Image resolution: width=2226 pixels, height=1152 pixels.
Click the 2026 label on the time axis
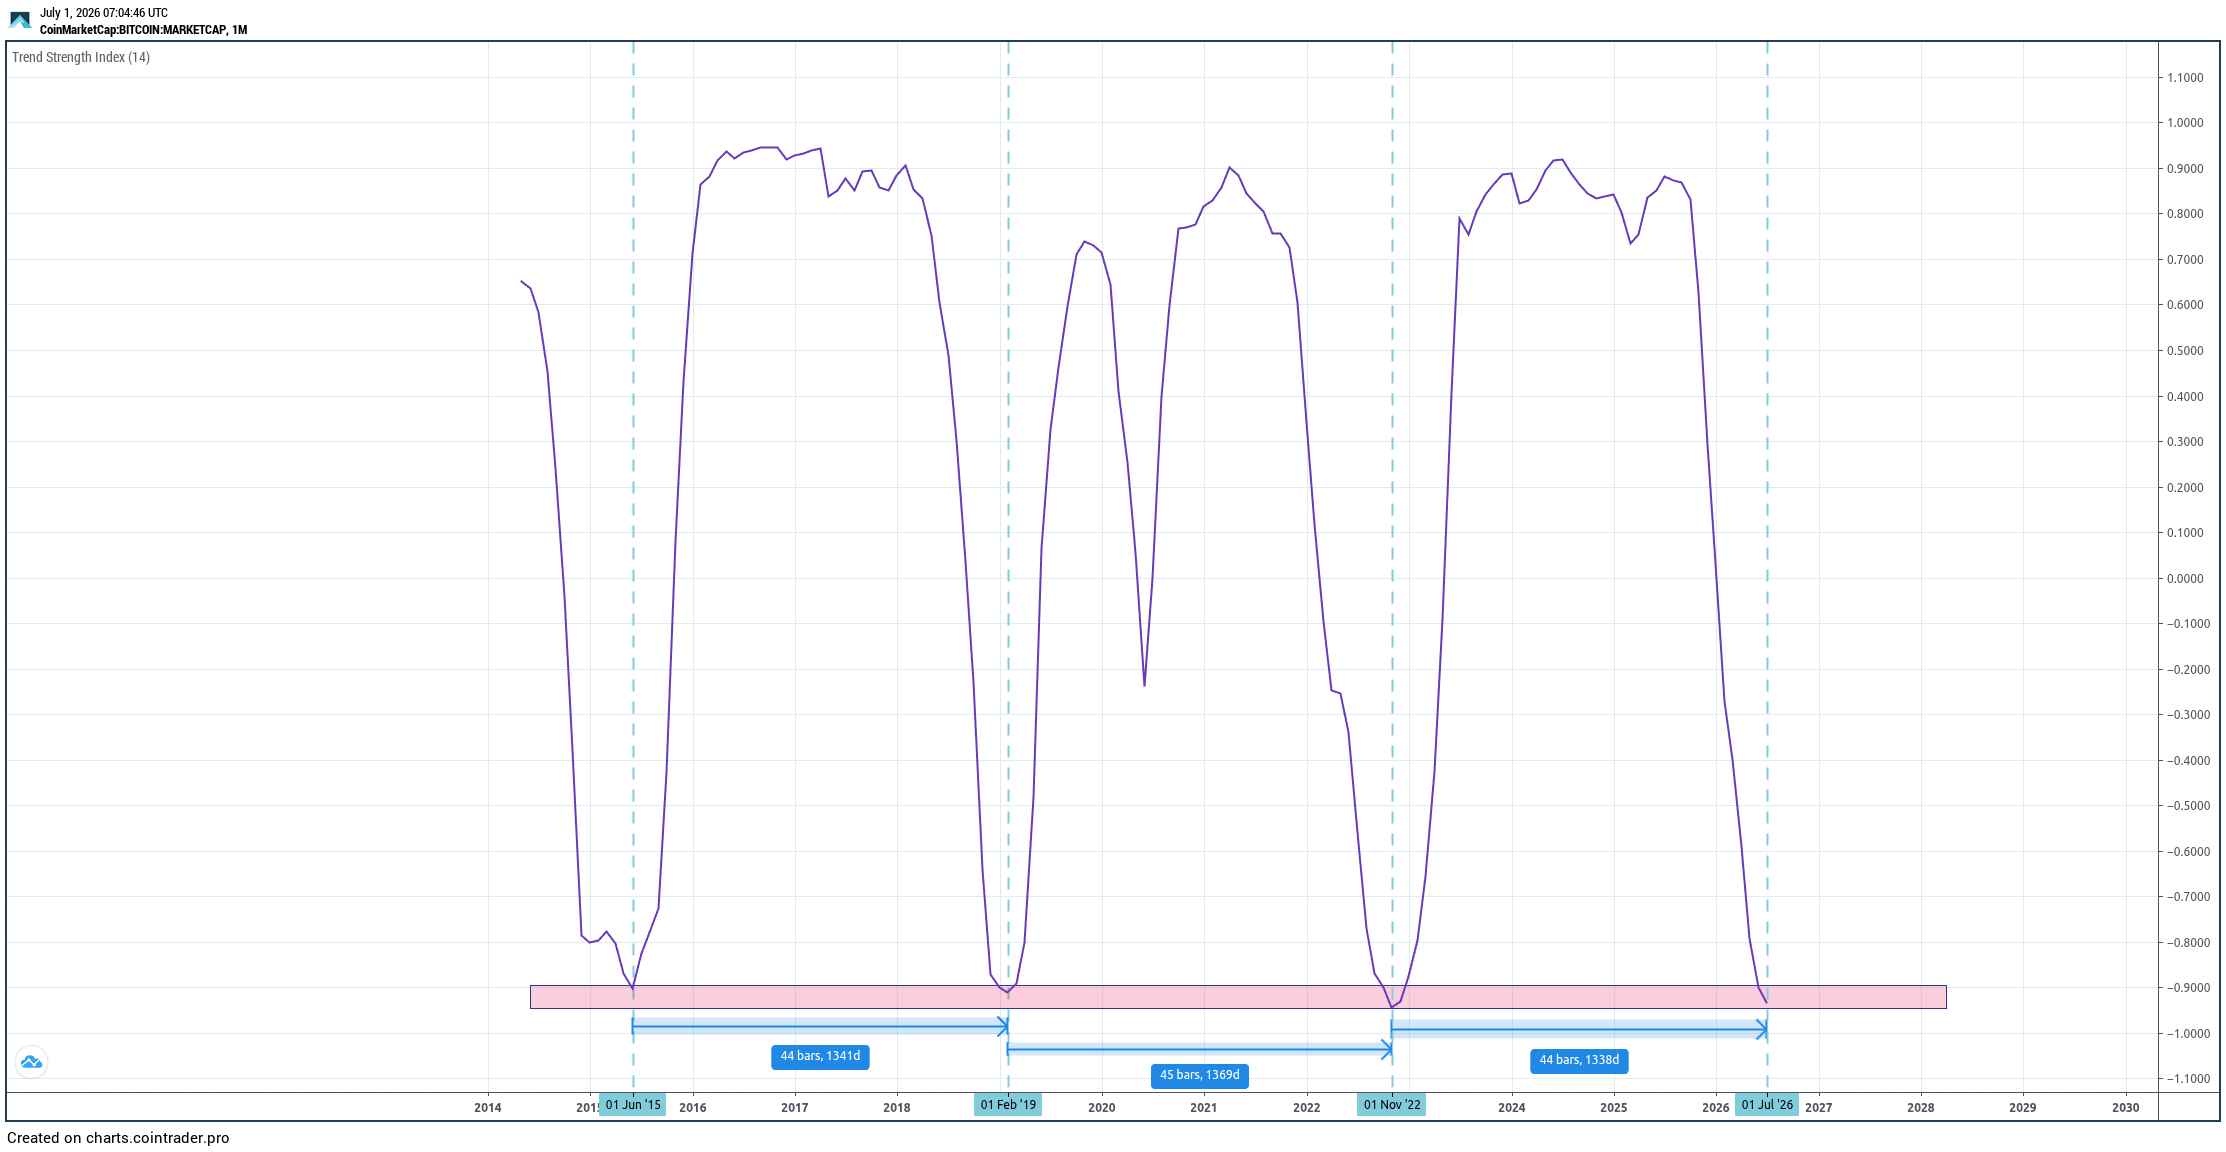(1716, 1108)
